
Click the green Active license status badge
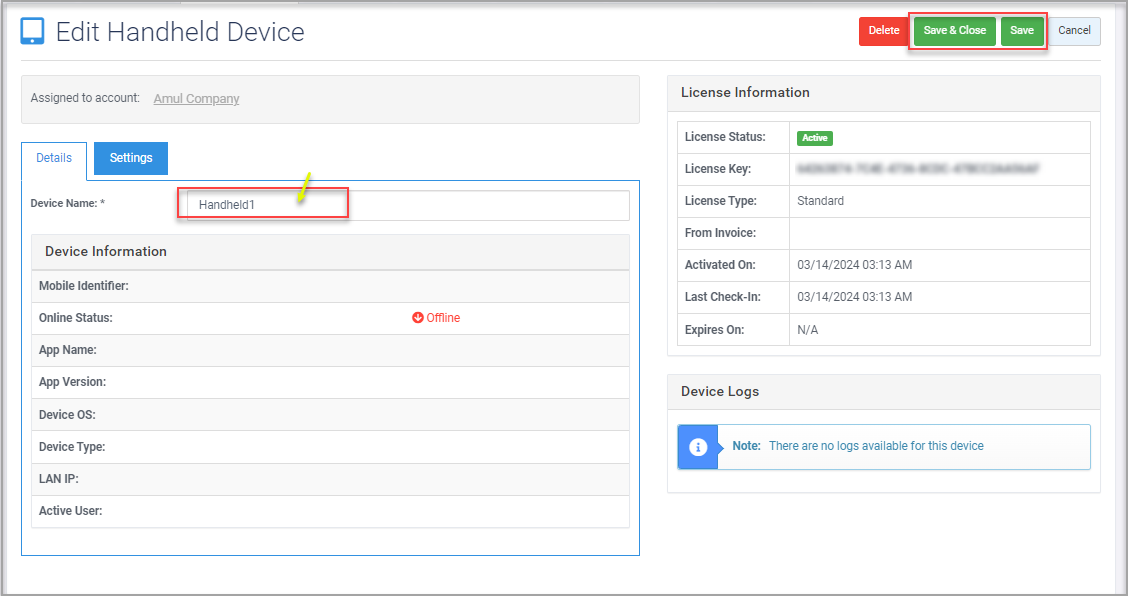coord(814,137)
